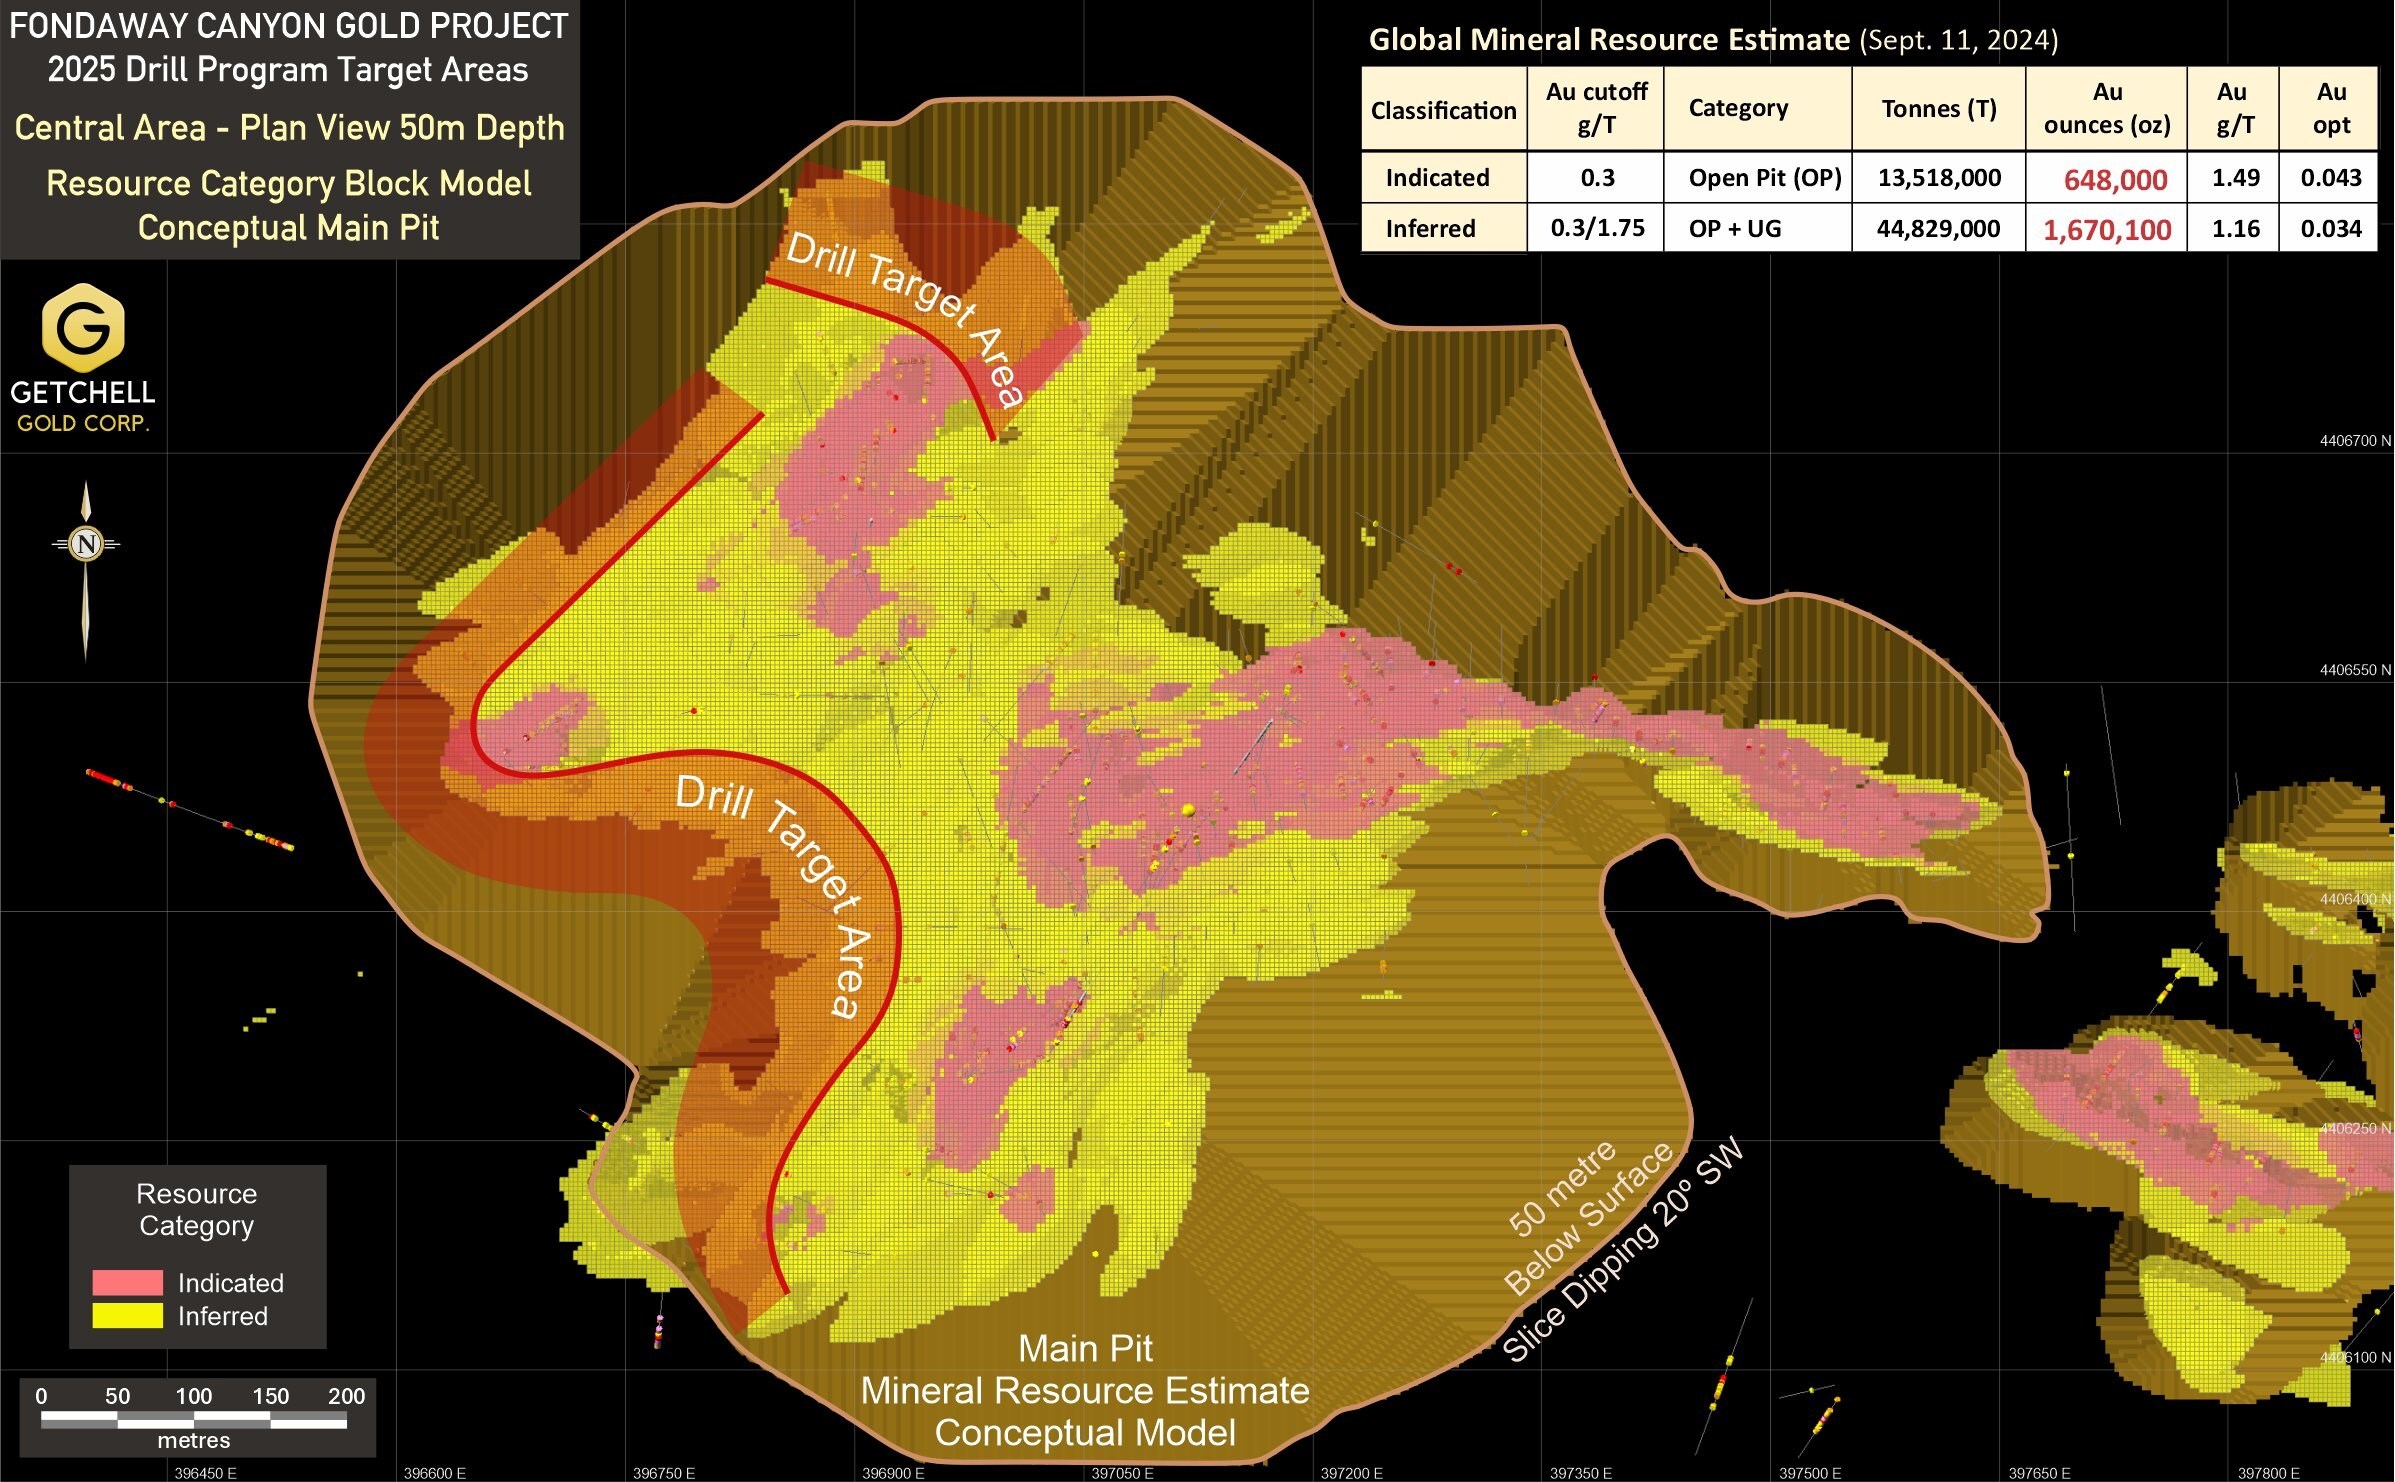Click the '4406250 N' northing label

pos(2355,1128)
